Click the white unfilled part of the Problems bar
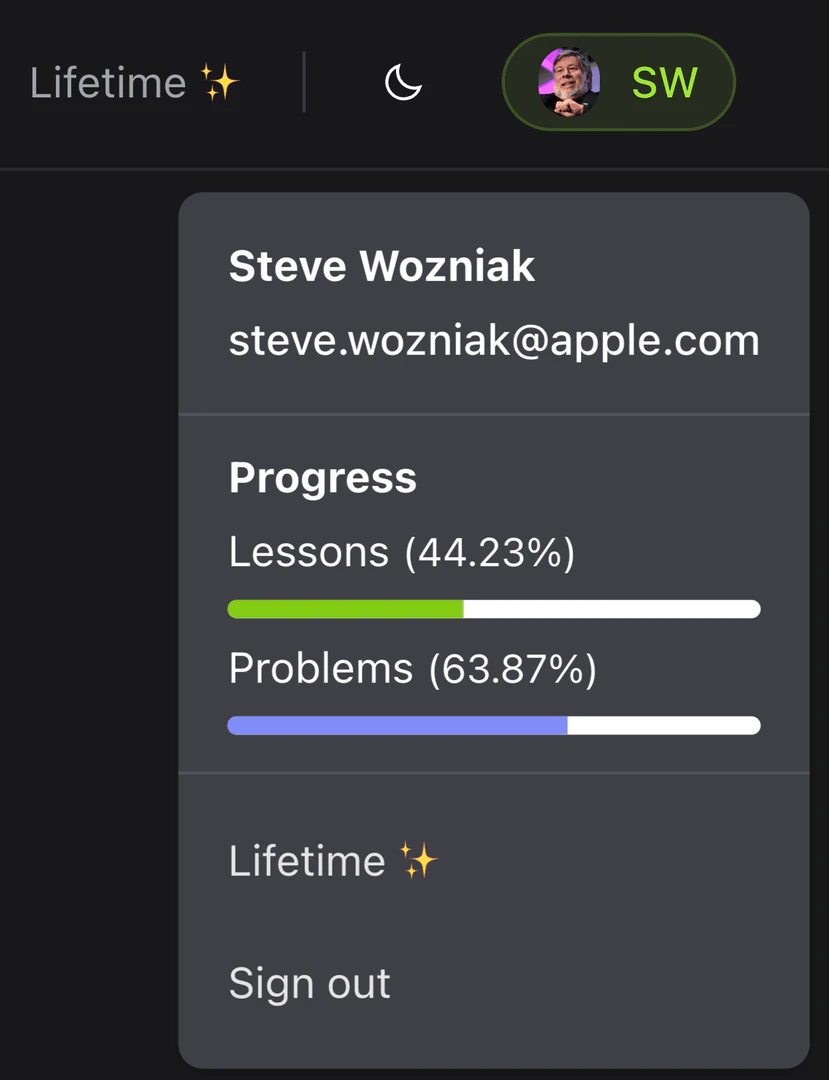The height and width of the screenshot is (1080, 829). pos(663,725)
